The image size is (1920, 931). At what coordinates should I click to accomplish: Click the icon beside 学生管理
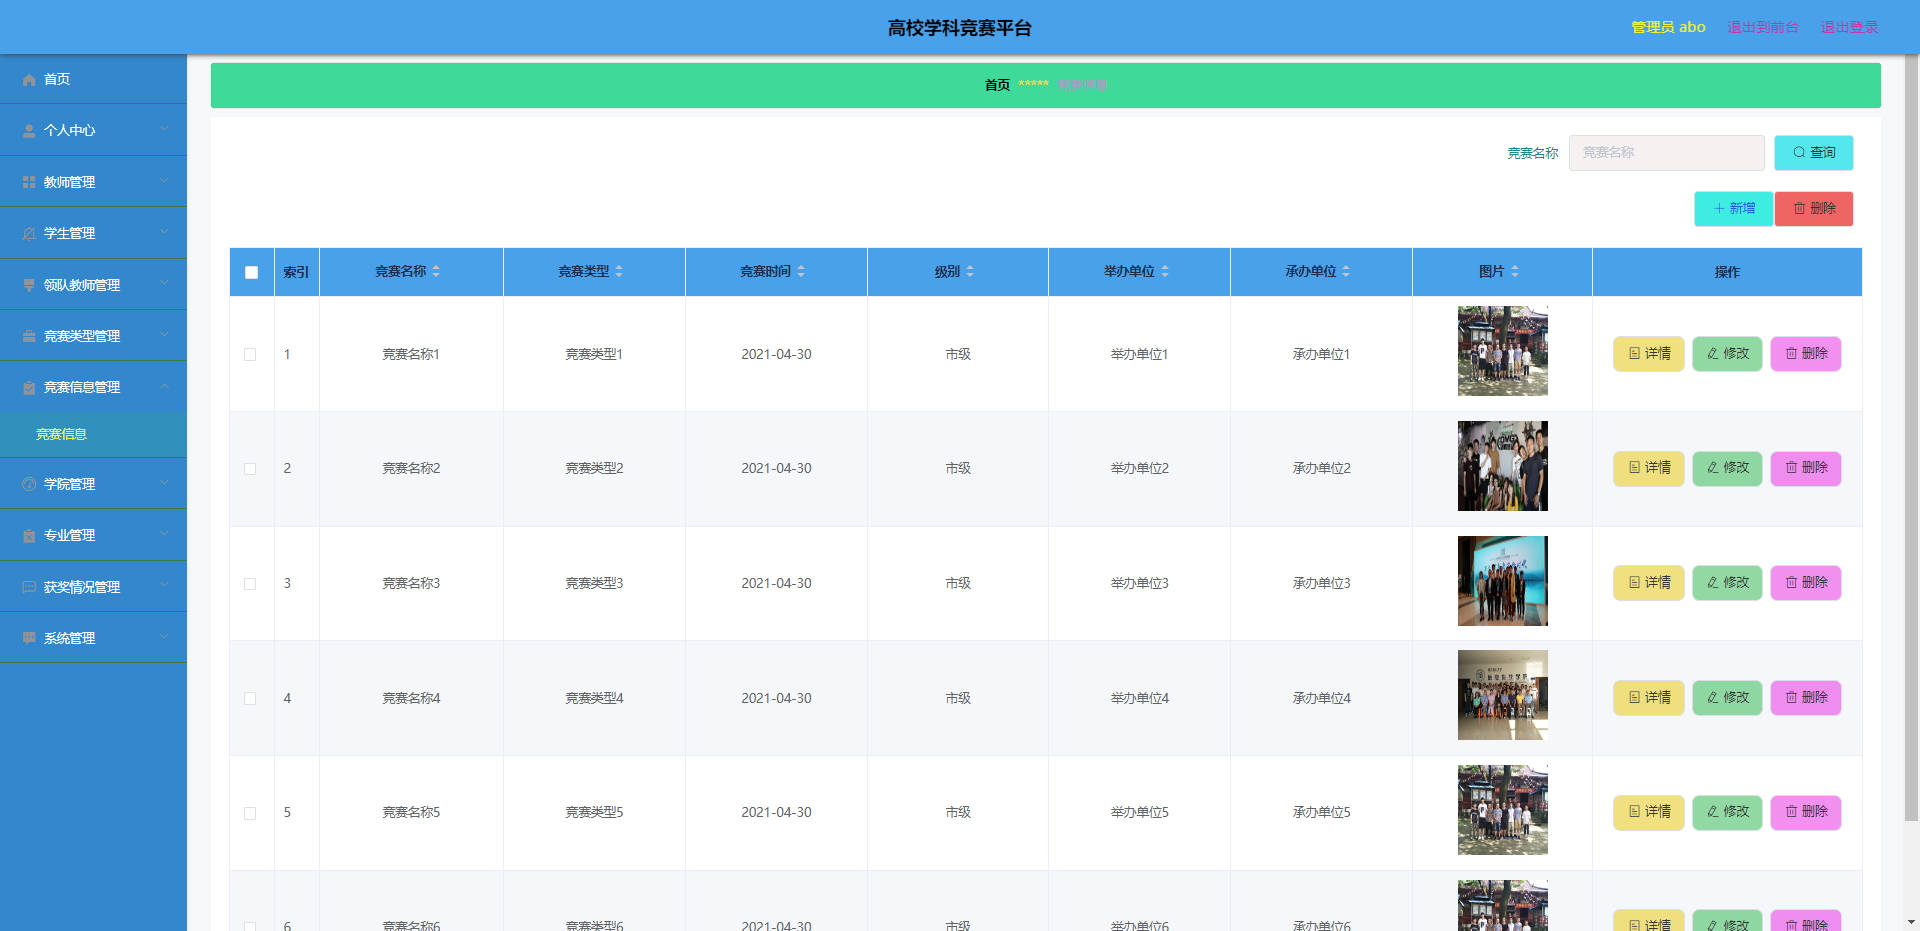29,233
